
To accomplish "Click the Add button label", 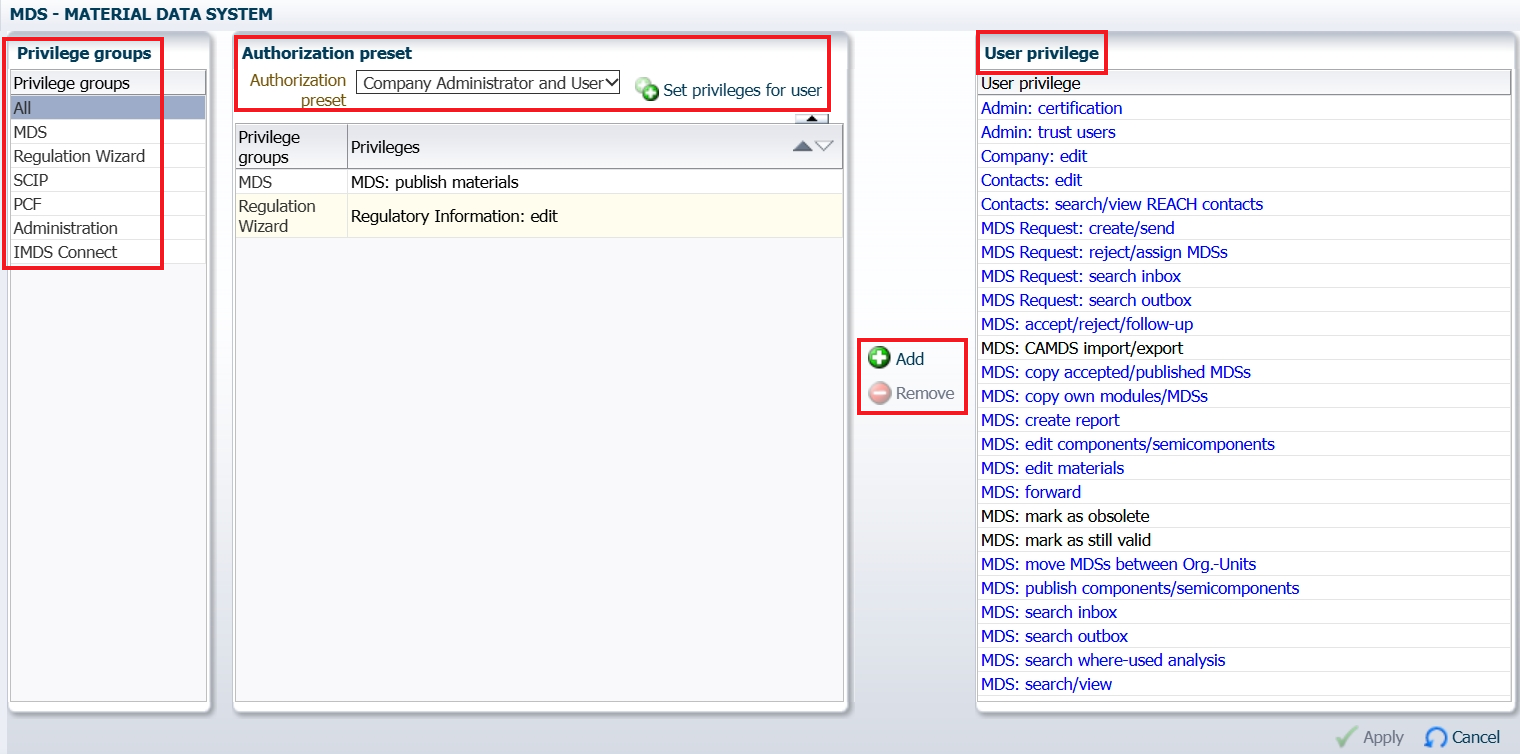I will [910, 359].
